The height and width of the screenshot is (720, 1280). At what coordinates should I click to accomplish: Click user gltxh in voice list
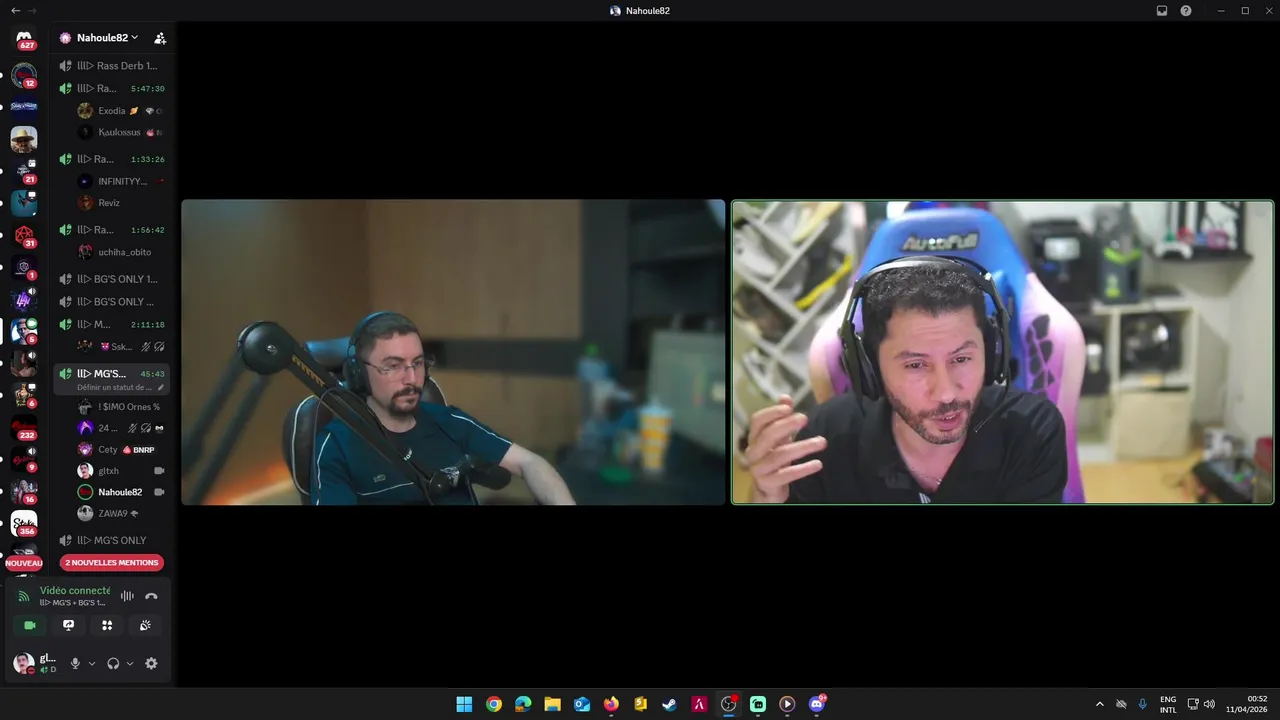120,471
